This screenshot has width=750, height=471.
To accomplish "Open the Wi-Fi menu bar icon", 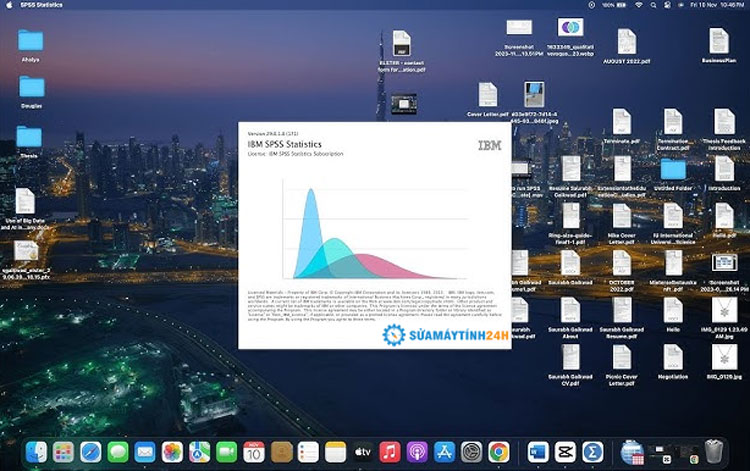I will click(x=639, y=5).
